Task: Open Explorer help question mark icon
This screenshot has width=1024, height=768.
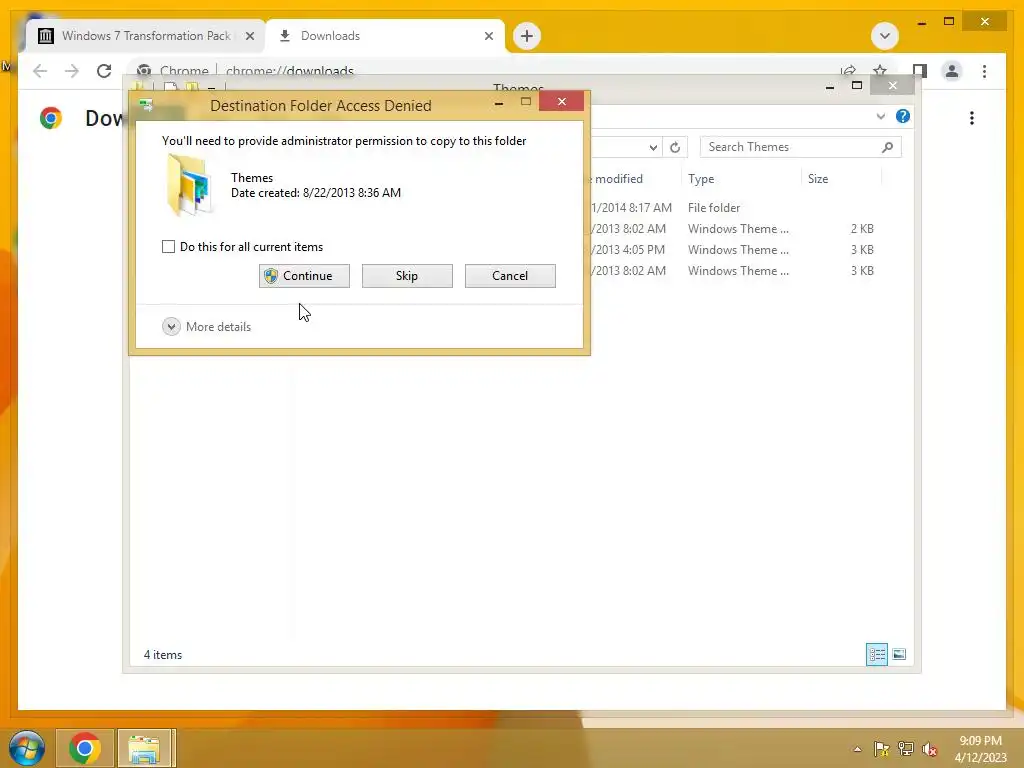Action: [903, 116]
